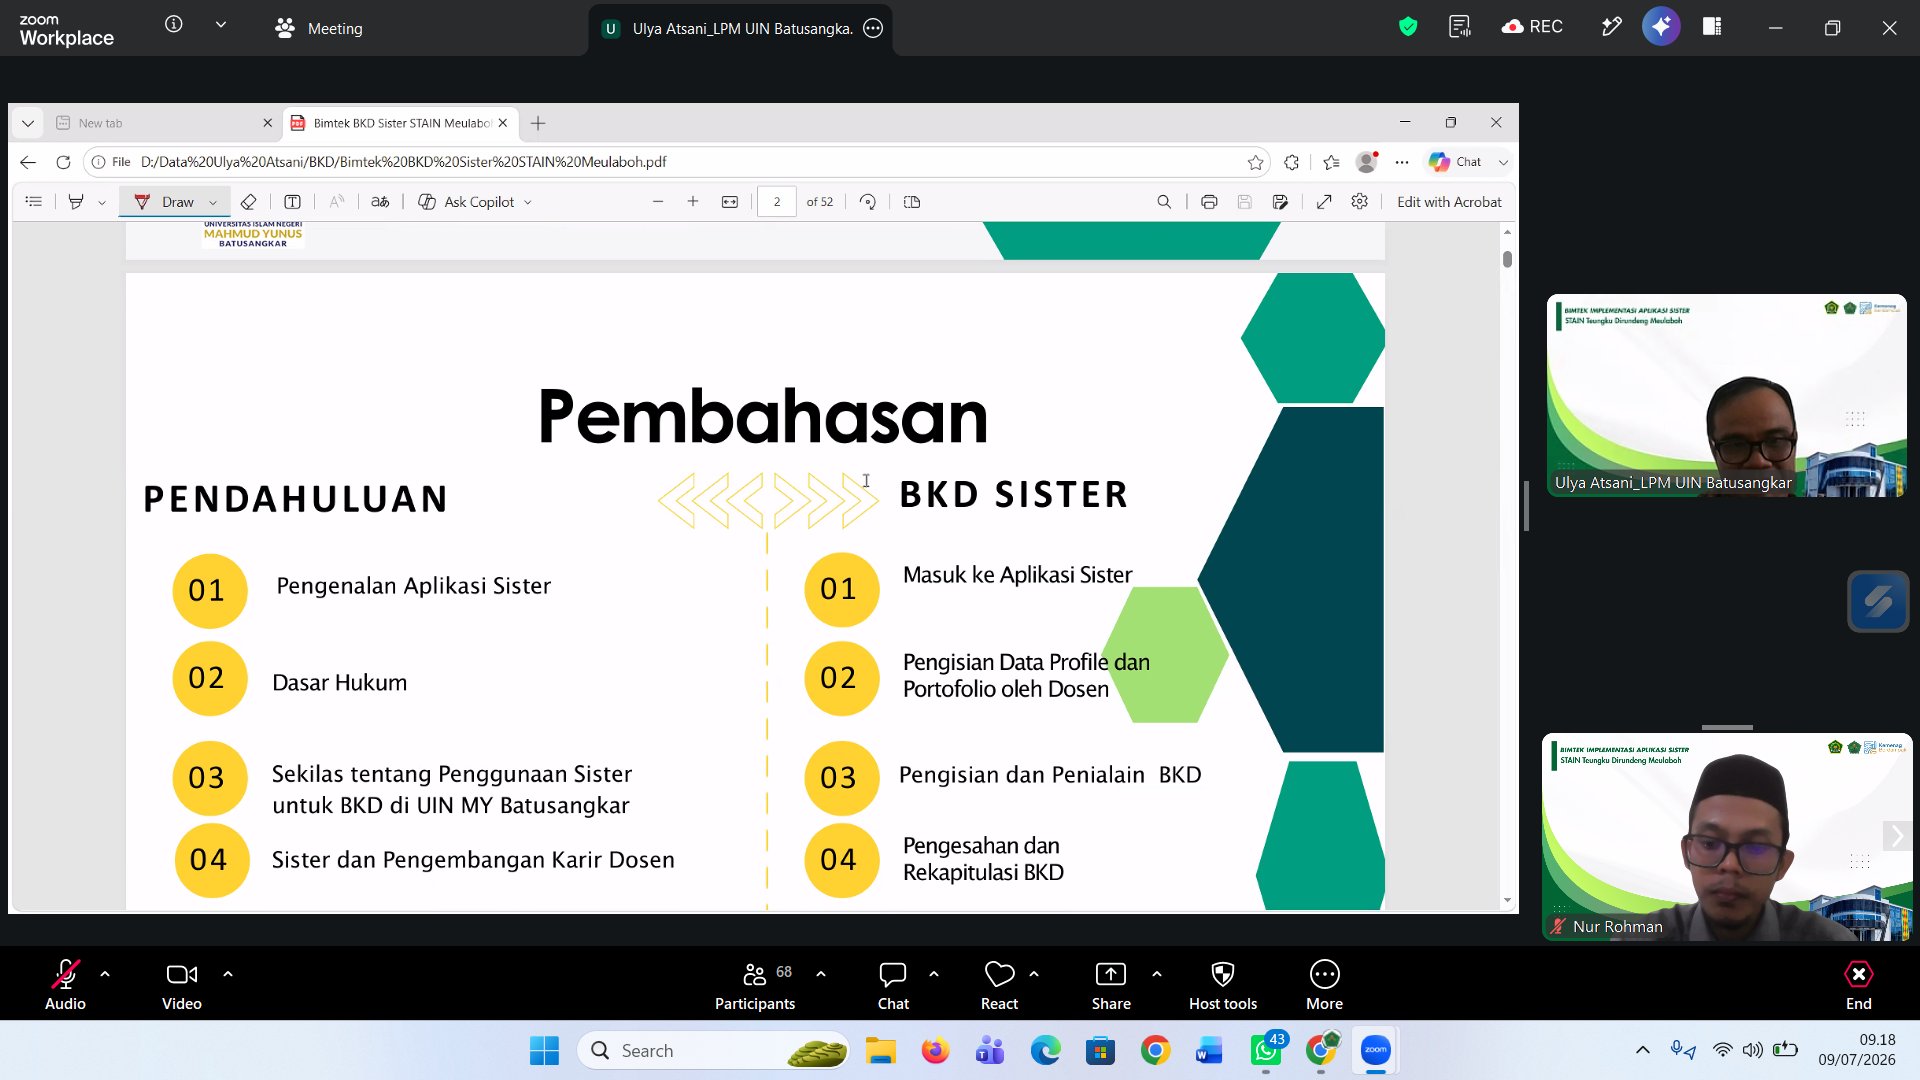Image resolution: width=1920 pixels, height=1080 pixels.
Task: Click the page number field
Action: [777, 202]
